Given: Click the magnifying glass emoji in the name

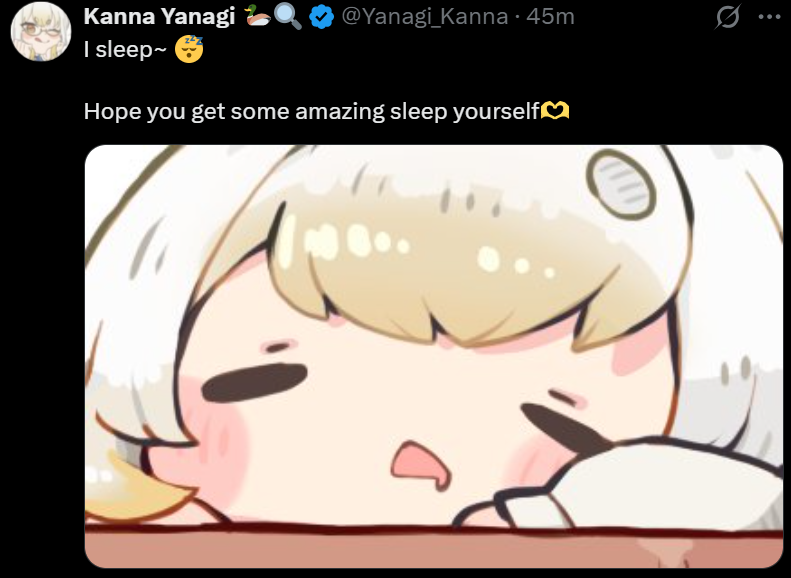Looking at the screenshot, I should tap(288, 17).
